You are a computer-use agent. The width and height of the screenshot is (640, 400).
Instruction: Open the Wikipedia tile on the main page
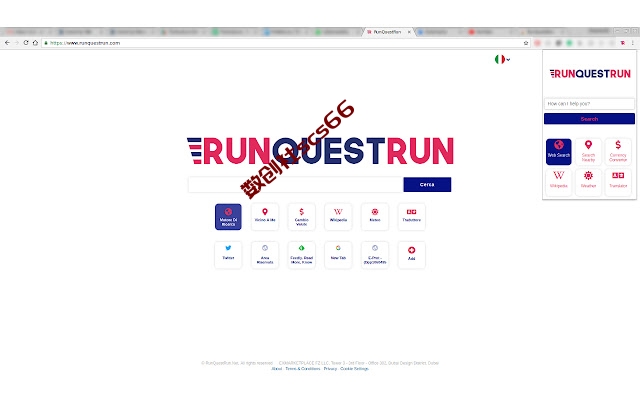tap(338, 217)
